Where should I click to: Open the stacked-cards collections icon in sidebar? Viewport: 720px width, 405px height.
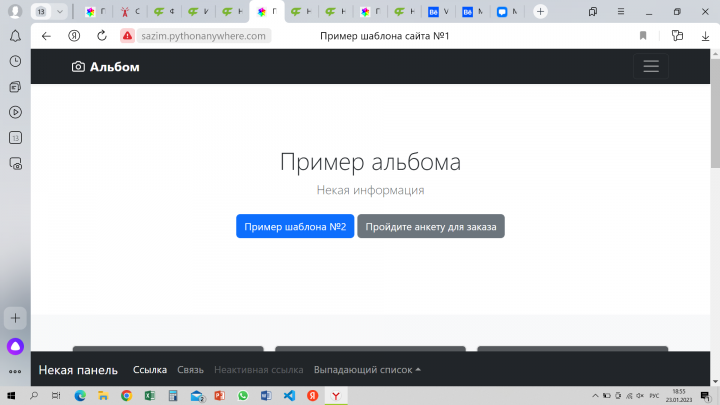tap(15, 87)
